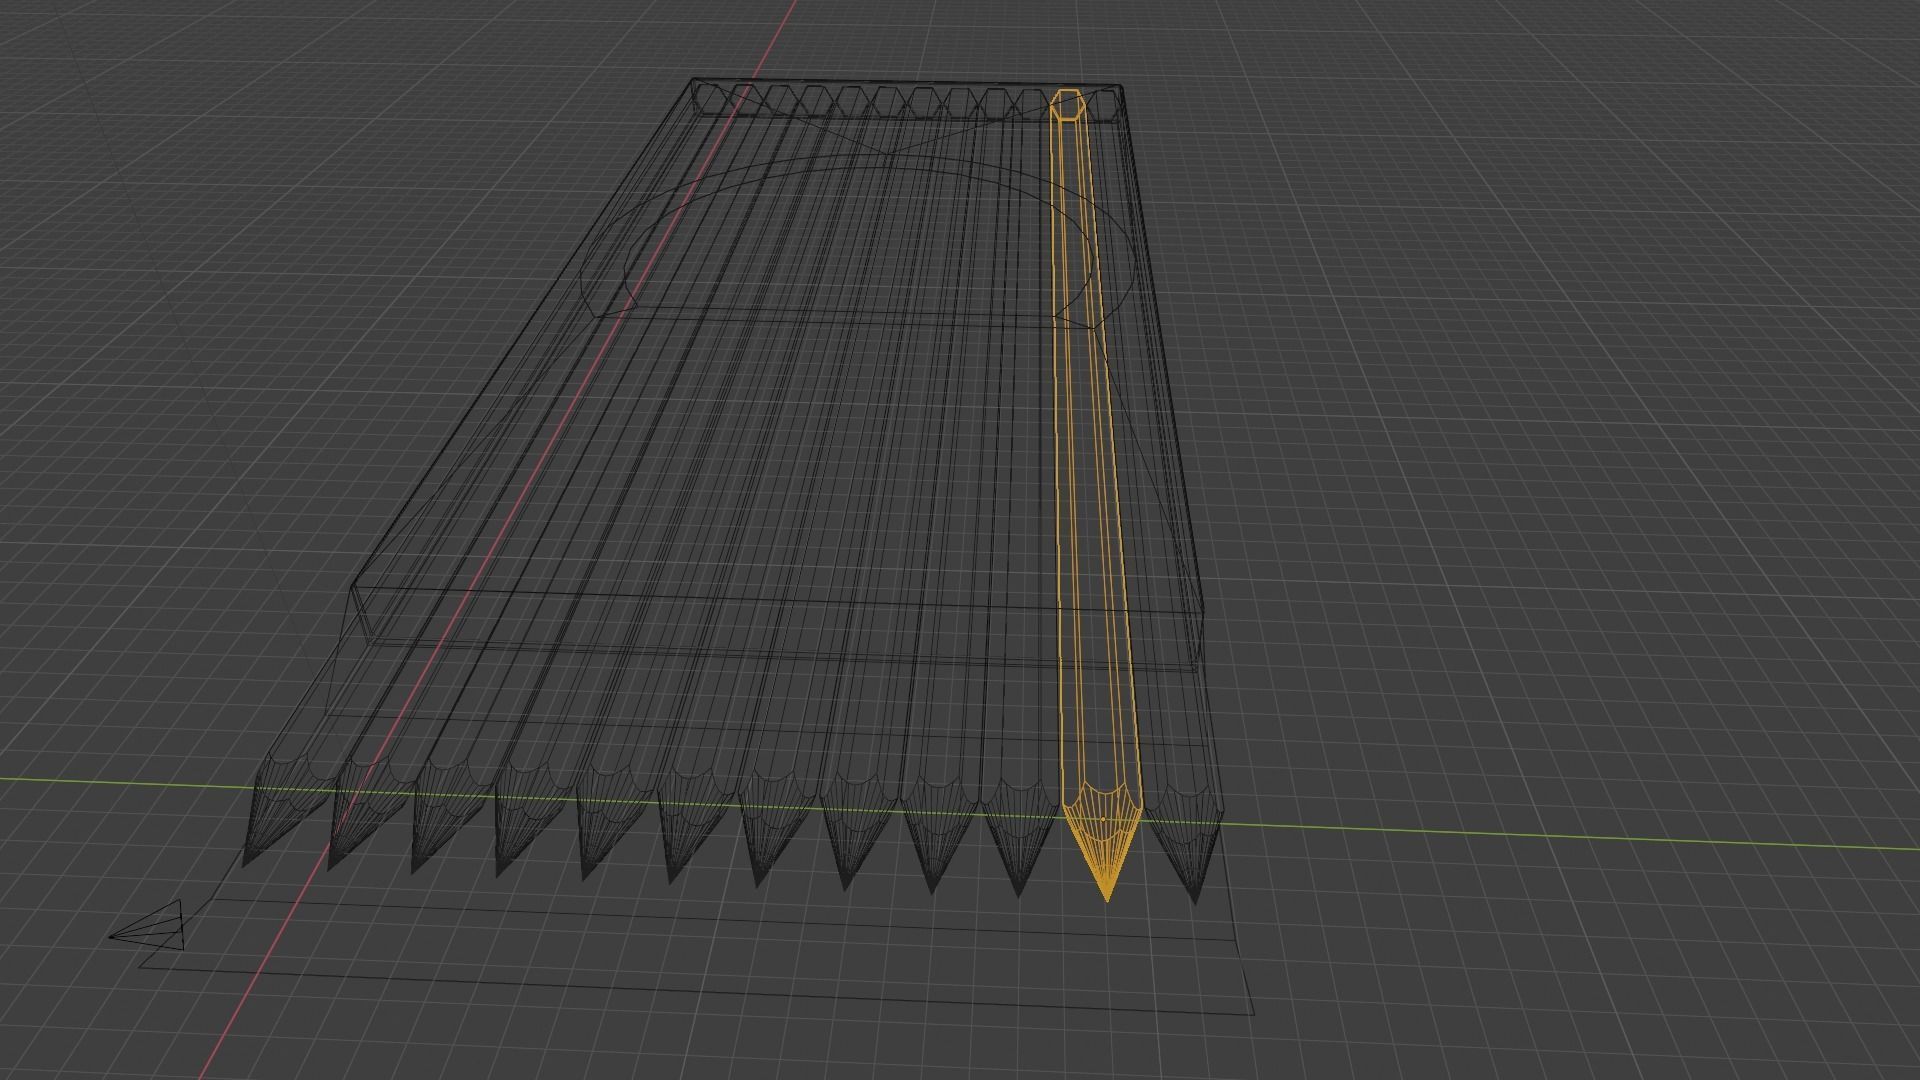Select the rightmost black pencil's tip
This screenshot has height=1080, width=1920.
click(x=1186, y=846)
